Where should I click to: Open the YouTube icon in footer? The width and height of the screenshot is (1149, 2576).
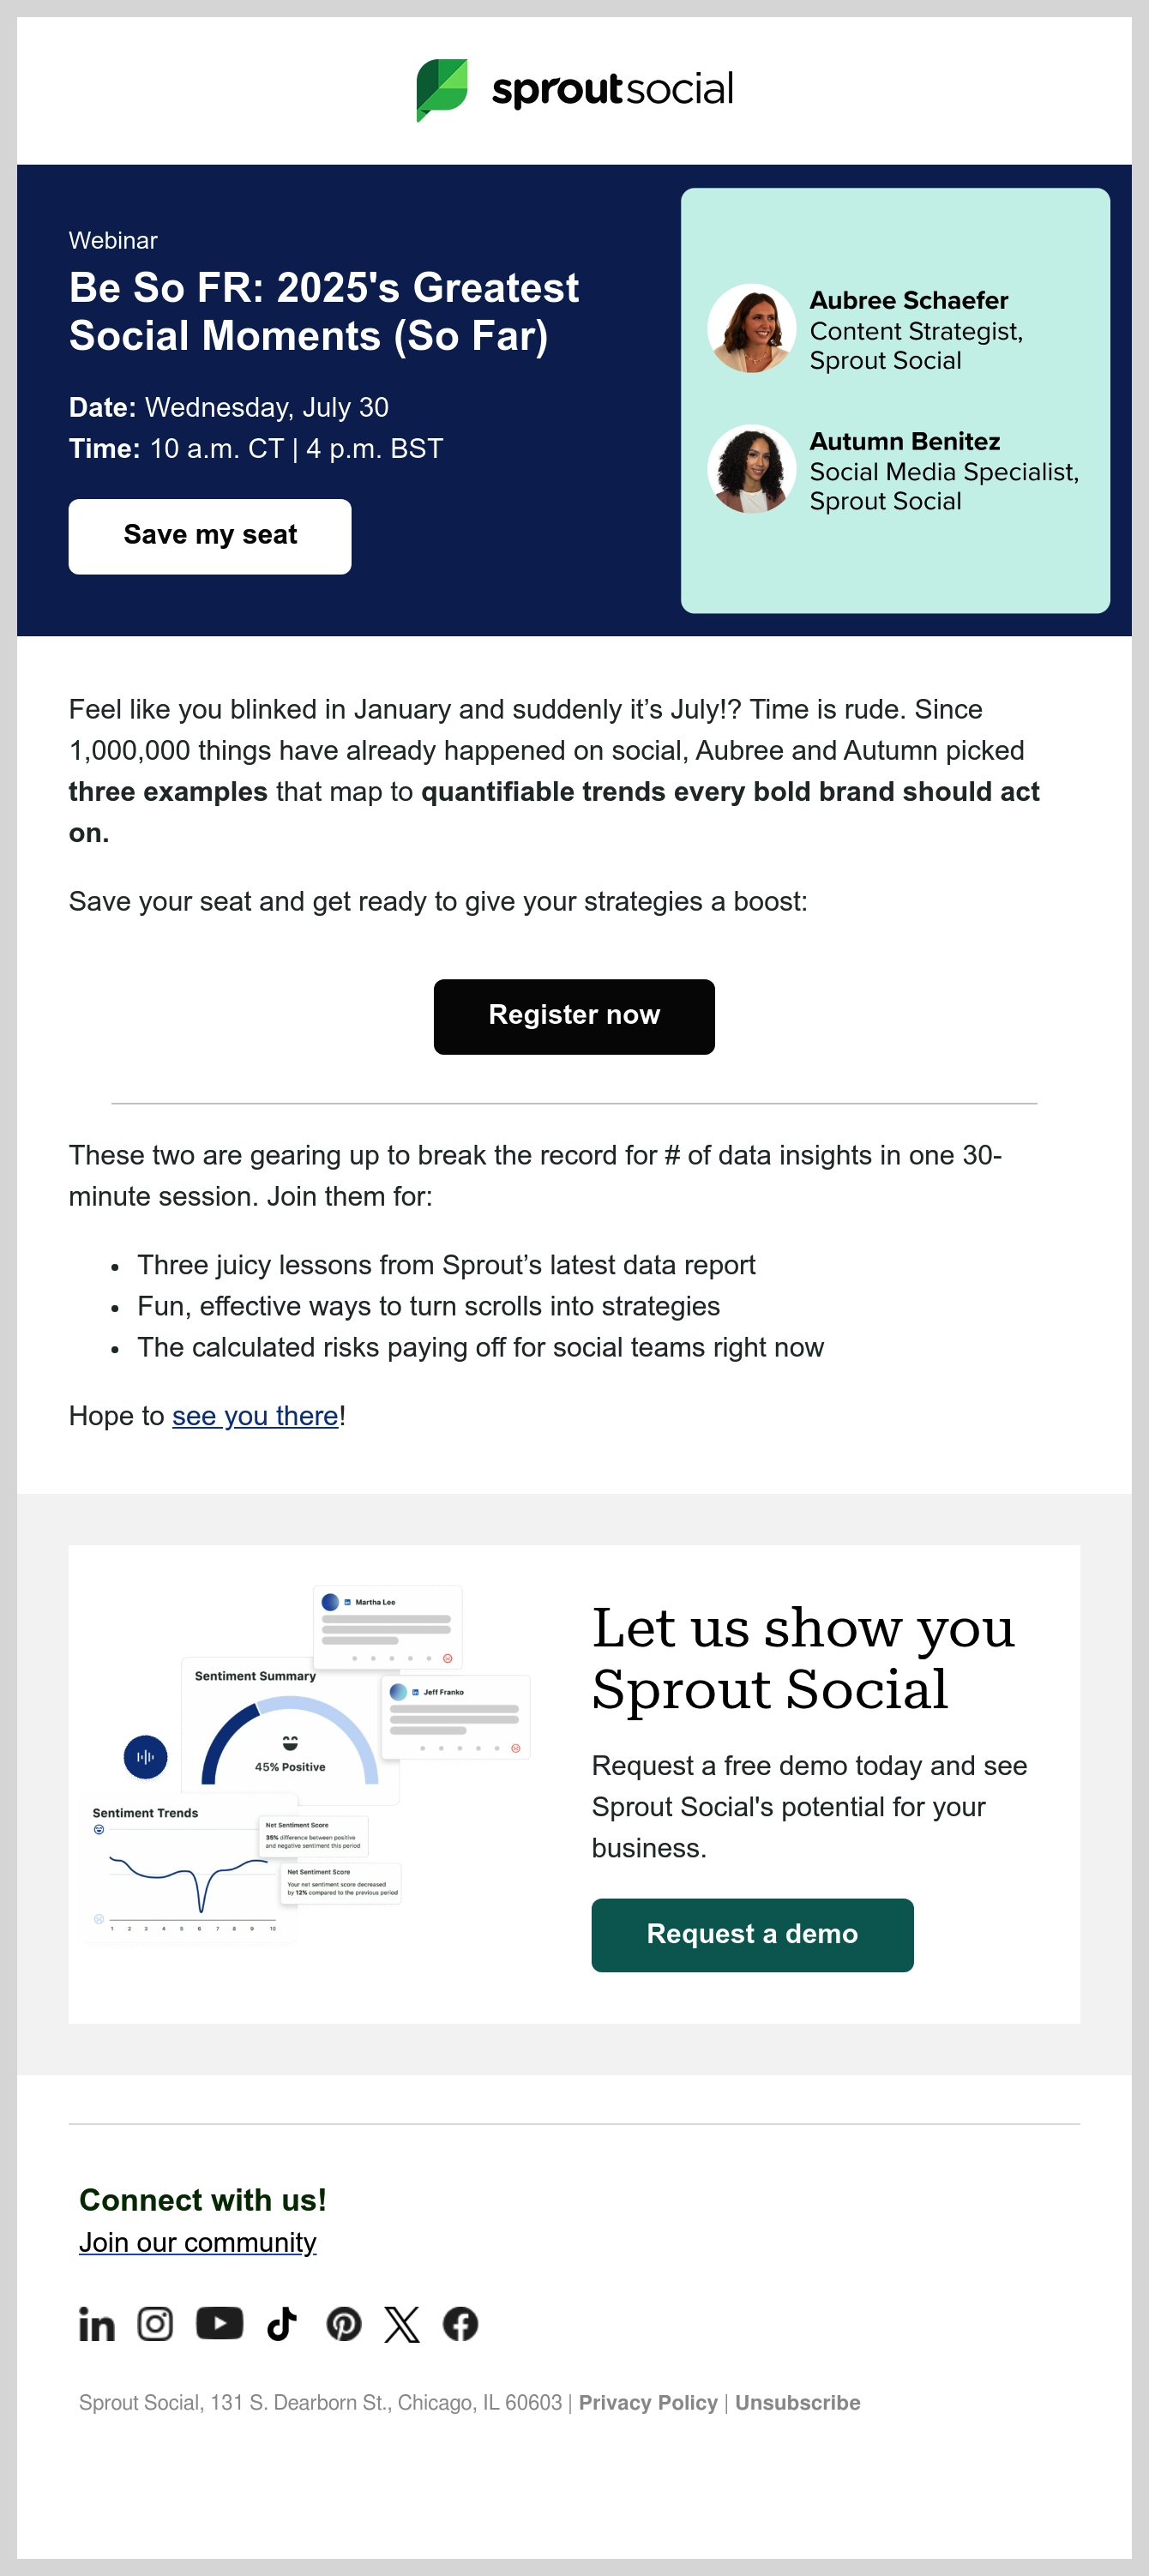(x=219, y=2324)
